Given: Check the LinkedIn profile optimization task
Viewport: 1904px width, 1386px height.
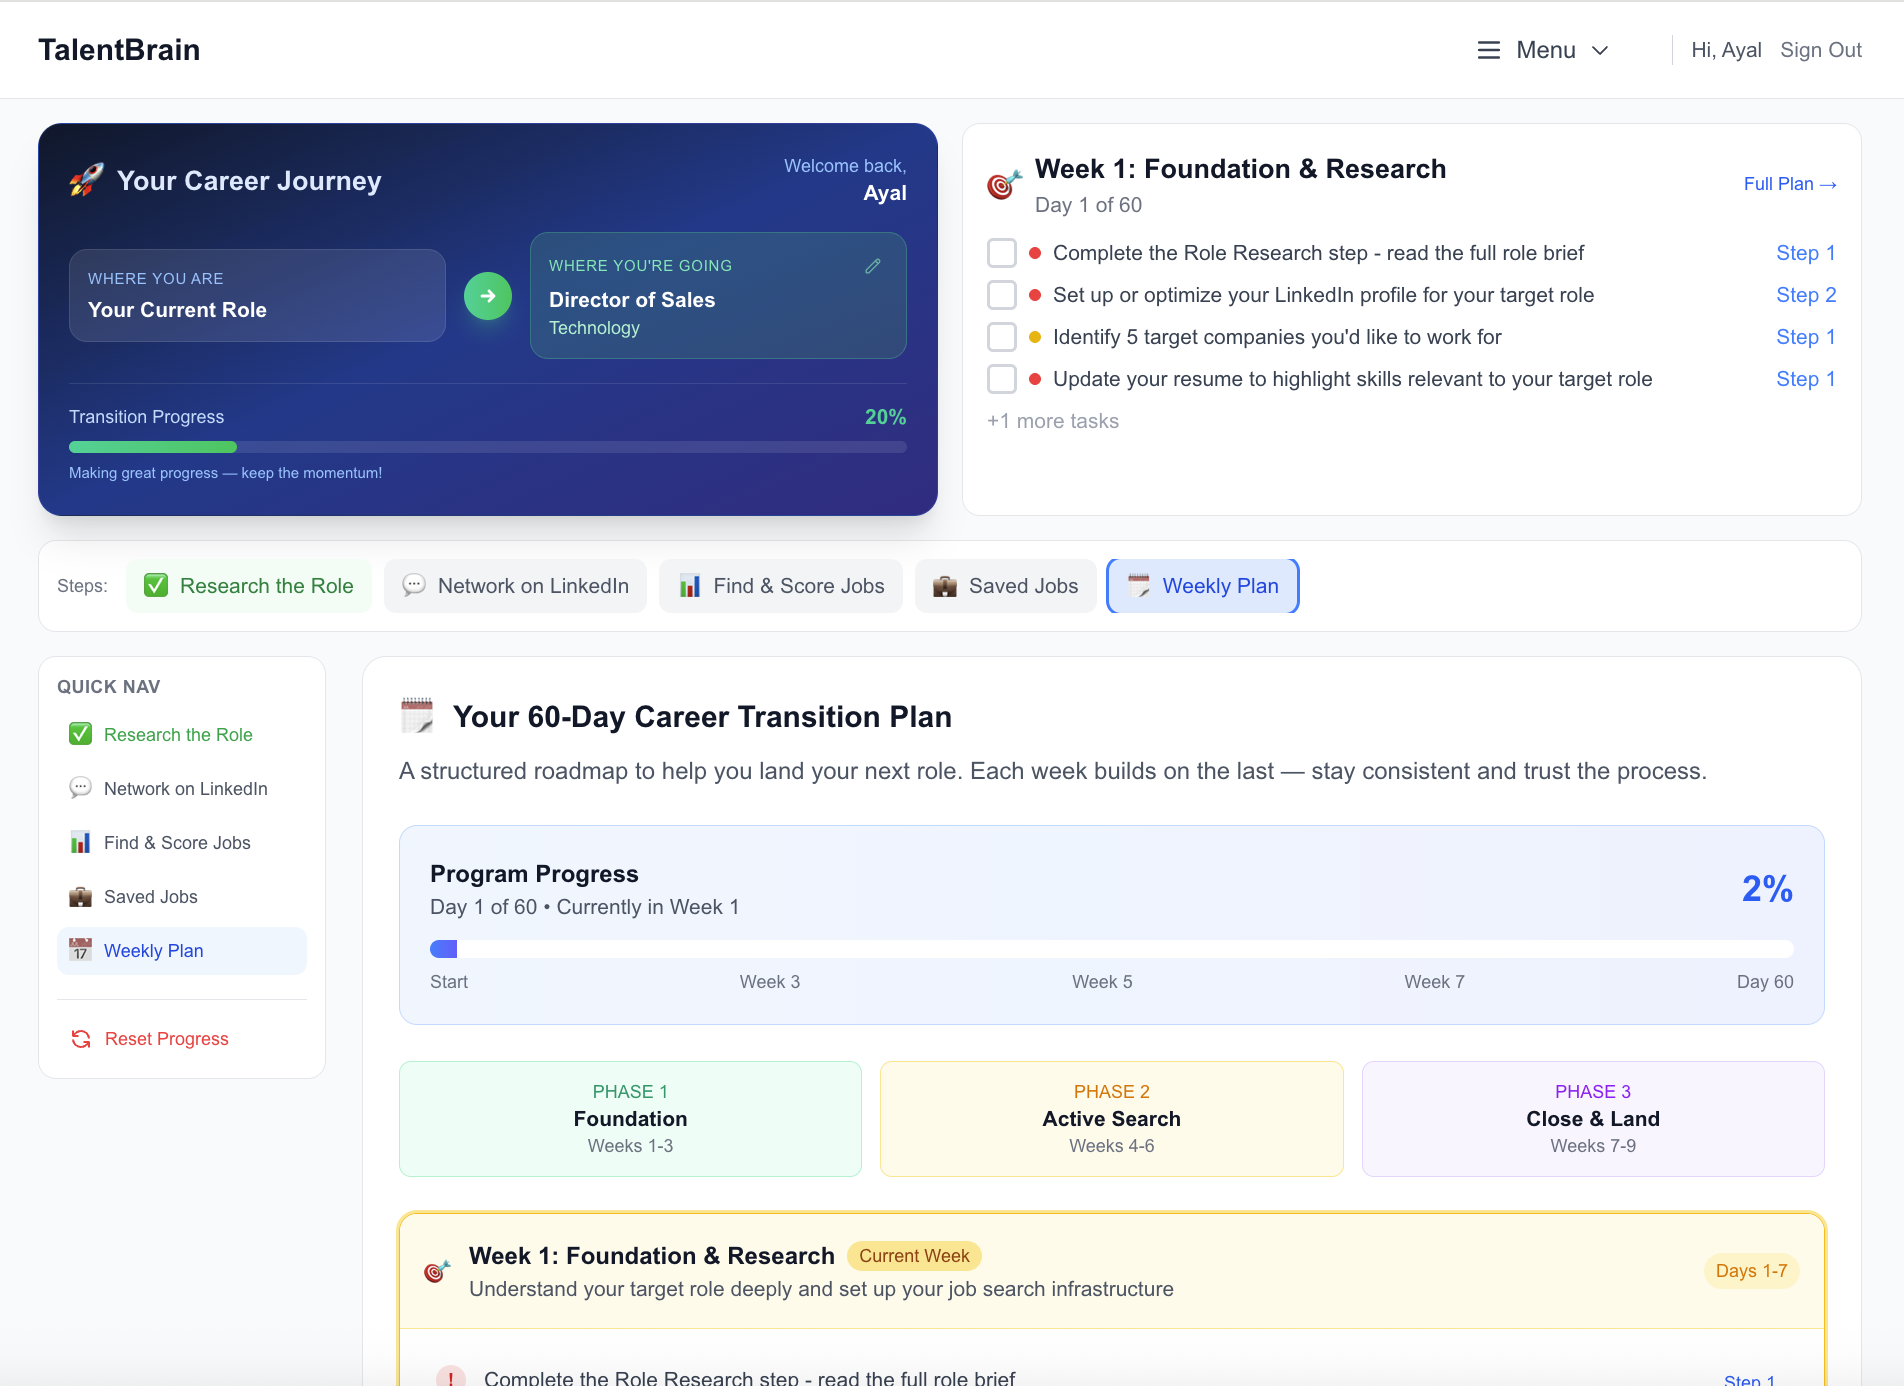Looking at the screenshot, I should point(1001,295).
